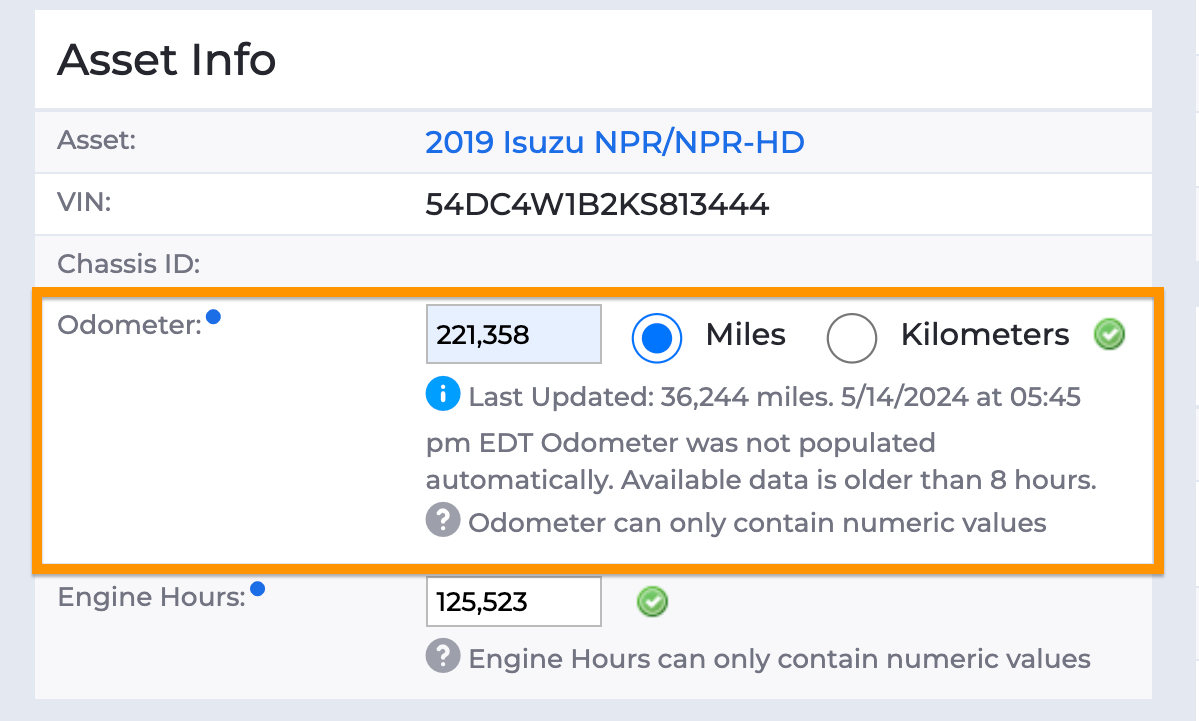Image resolution: width=1199 pixels, height=721 pixels.
Task: Choose the Miles label text
Action: coord(746,335)
